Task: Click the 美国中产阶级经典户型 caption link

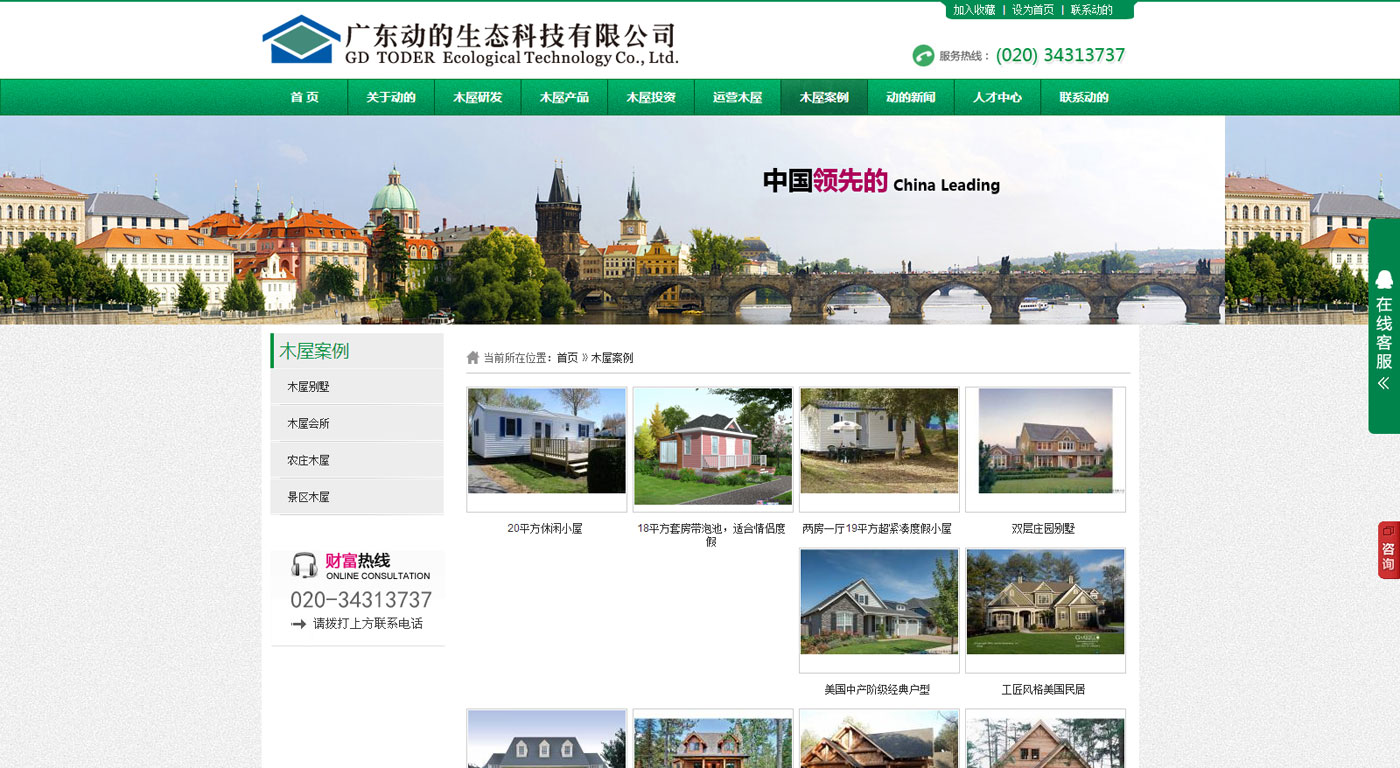Action: point(877,690)
